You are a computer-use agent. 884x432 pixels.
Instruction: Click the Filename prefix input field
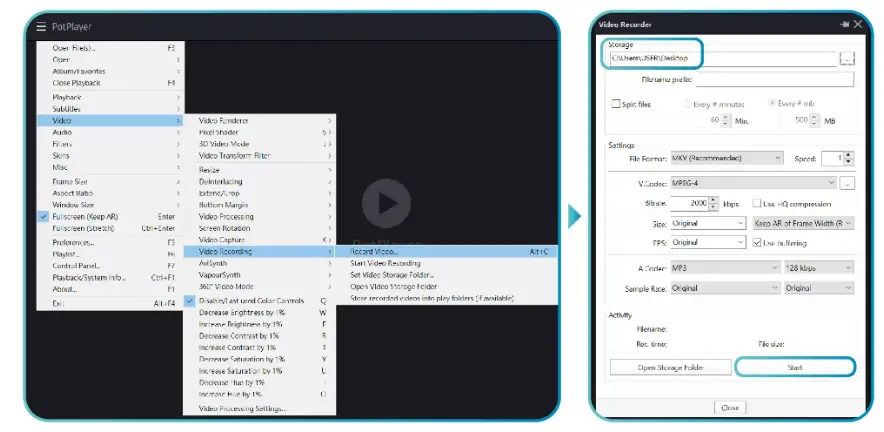pos(775,80)
